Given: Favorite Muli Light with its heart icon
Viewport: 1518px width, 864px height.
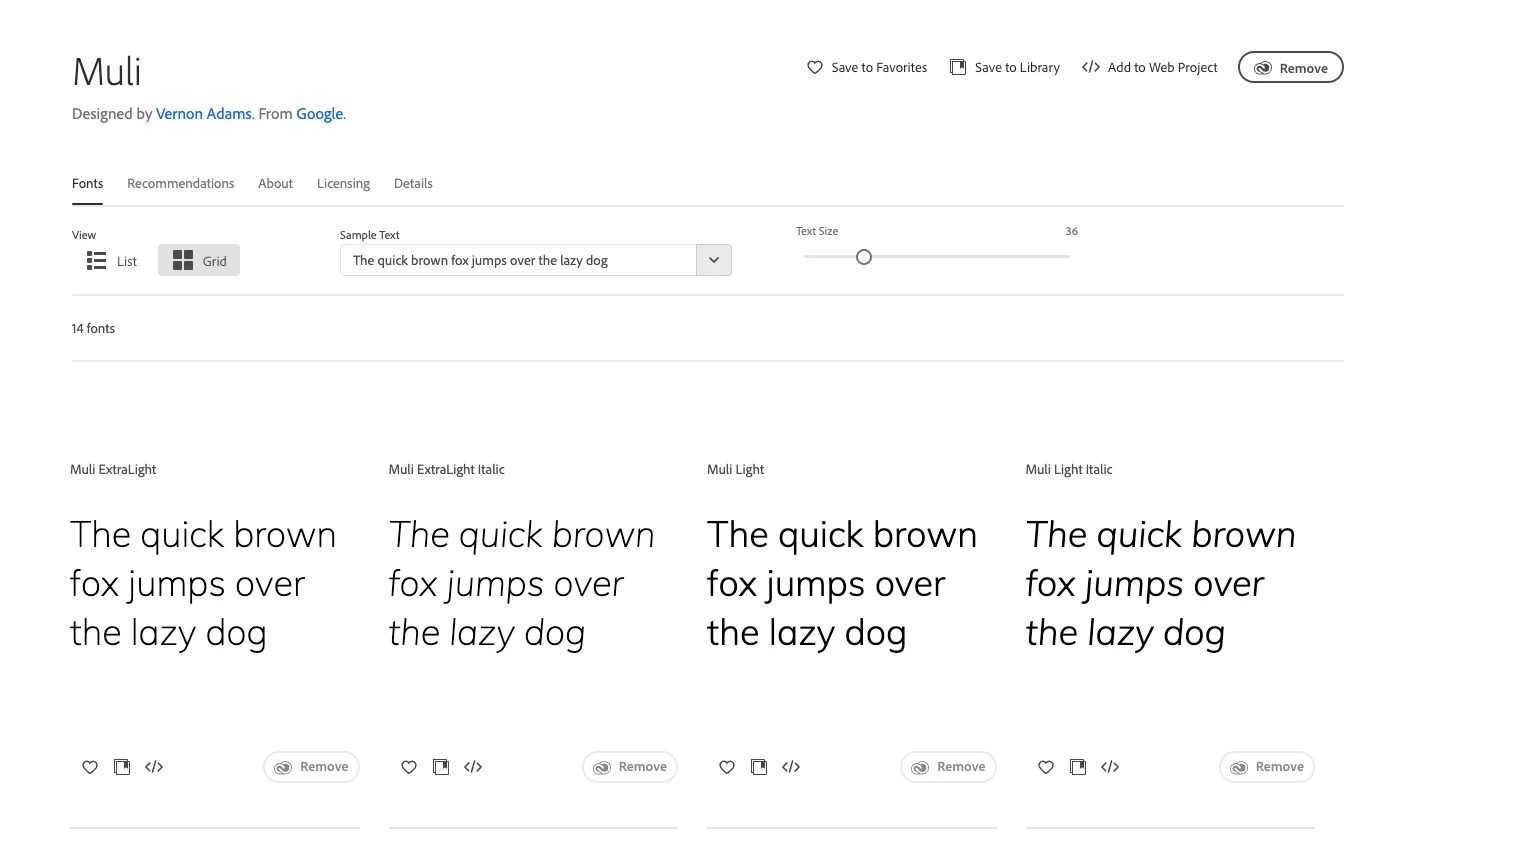Looking at the screenshot, I should point(727,767).
